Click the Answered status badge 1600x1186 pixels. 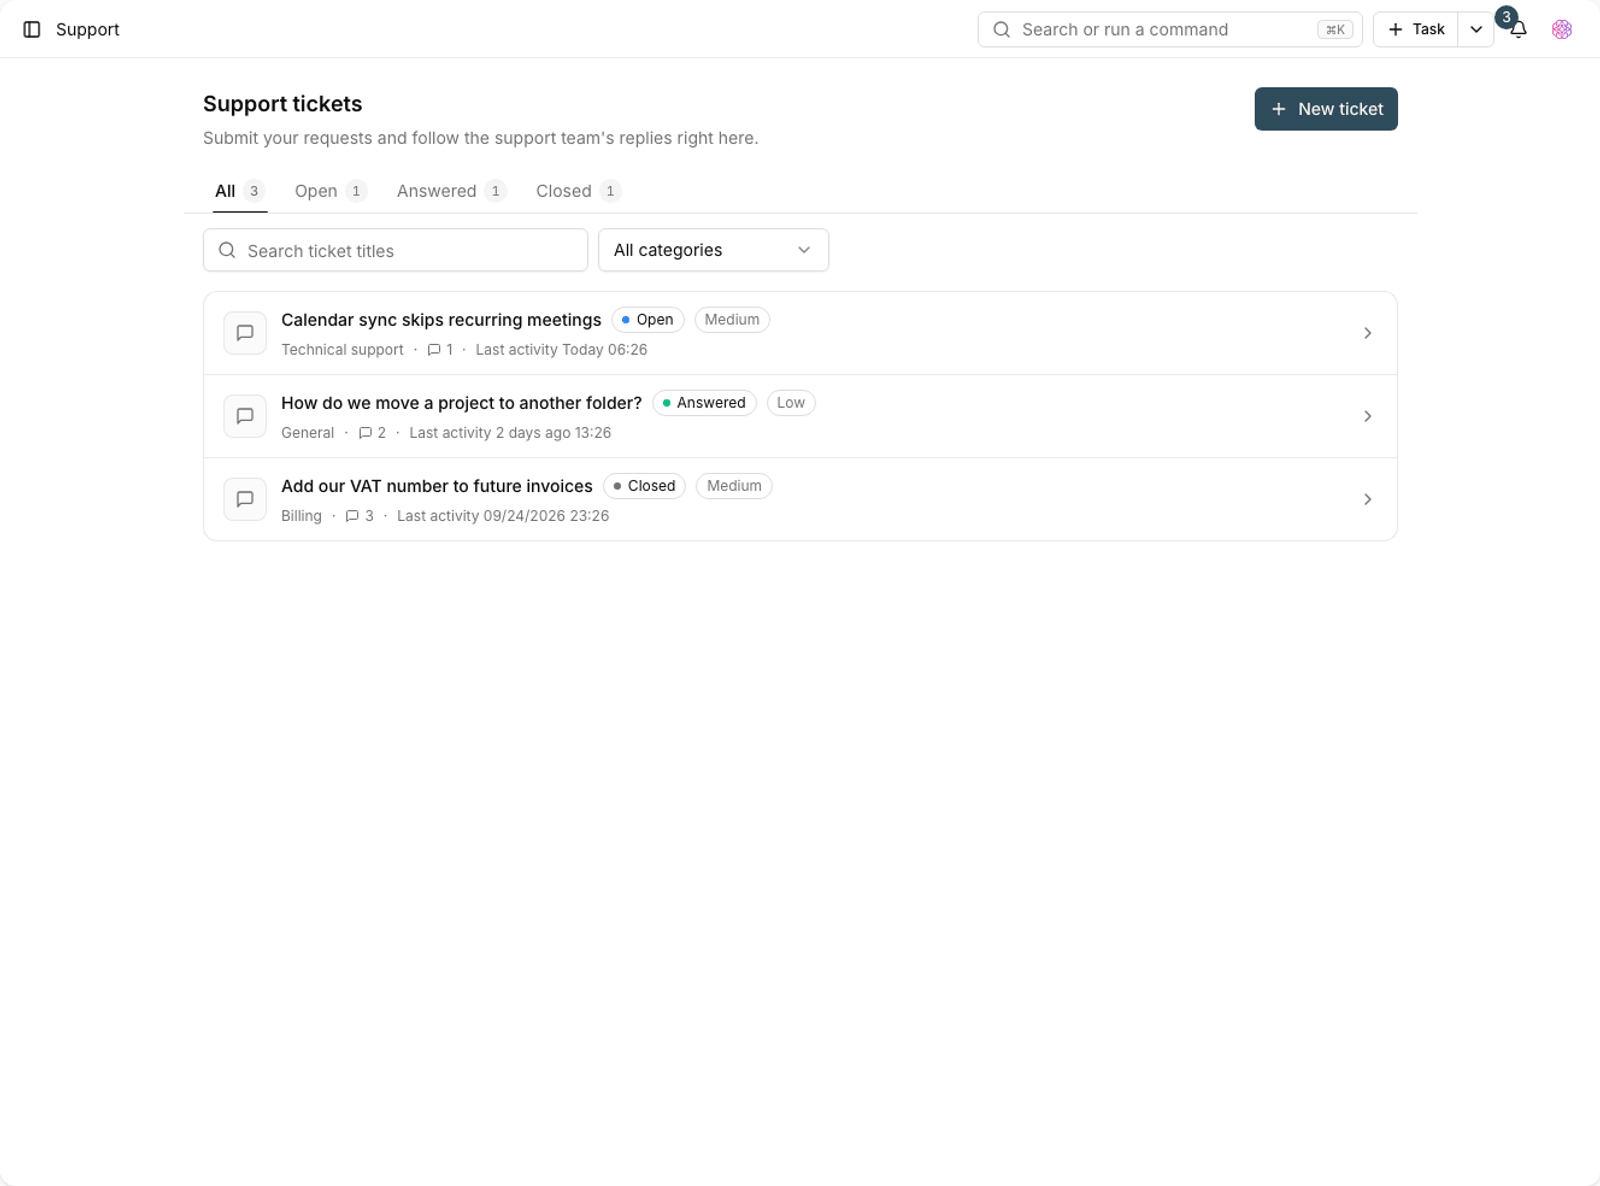[705, 403]
